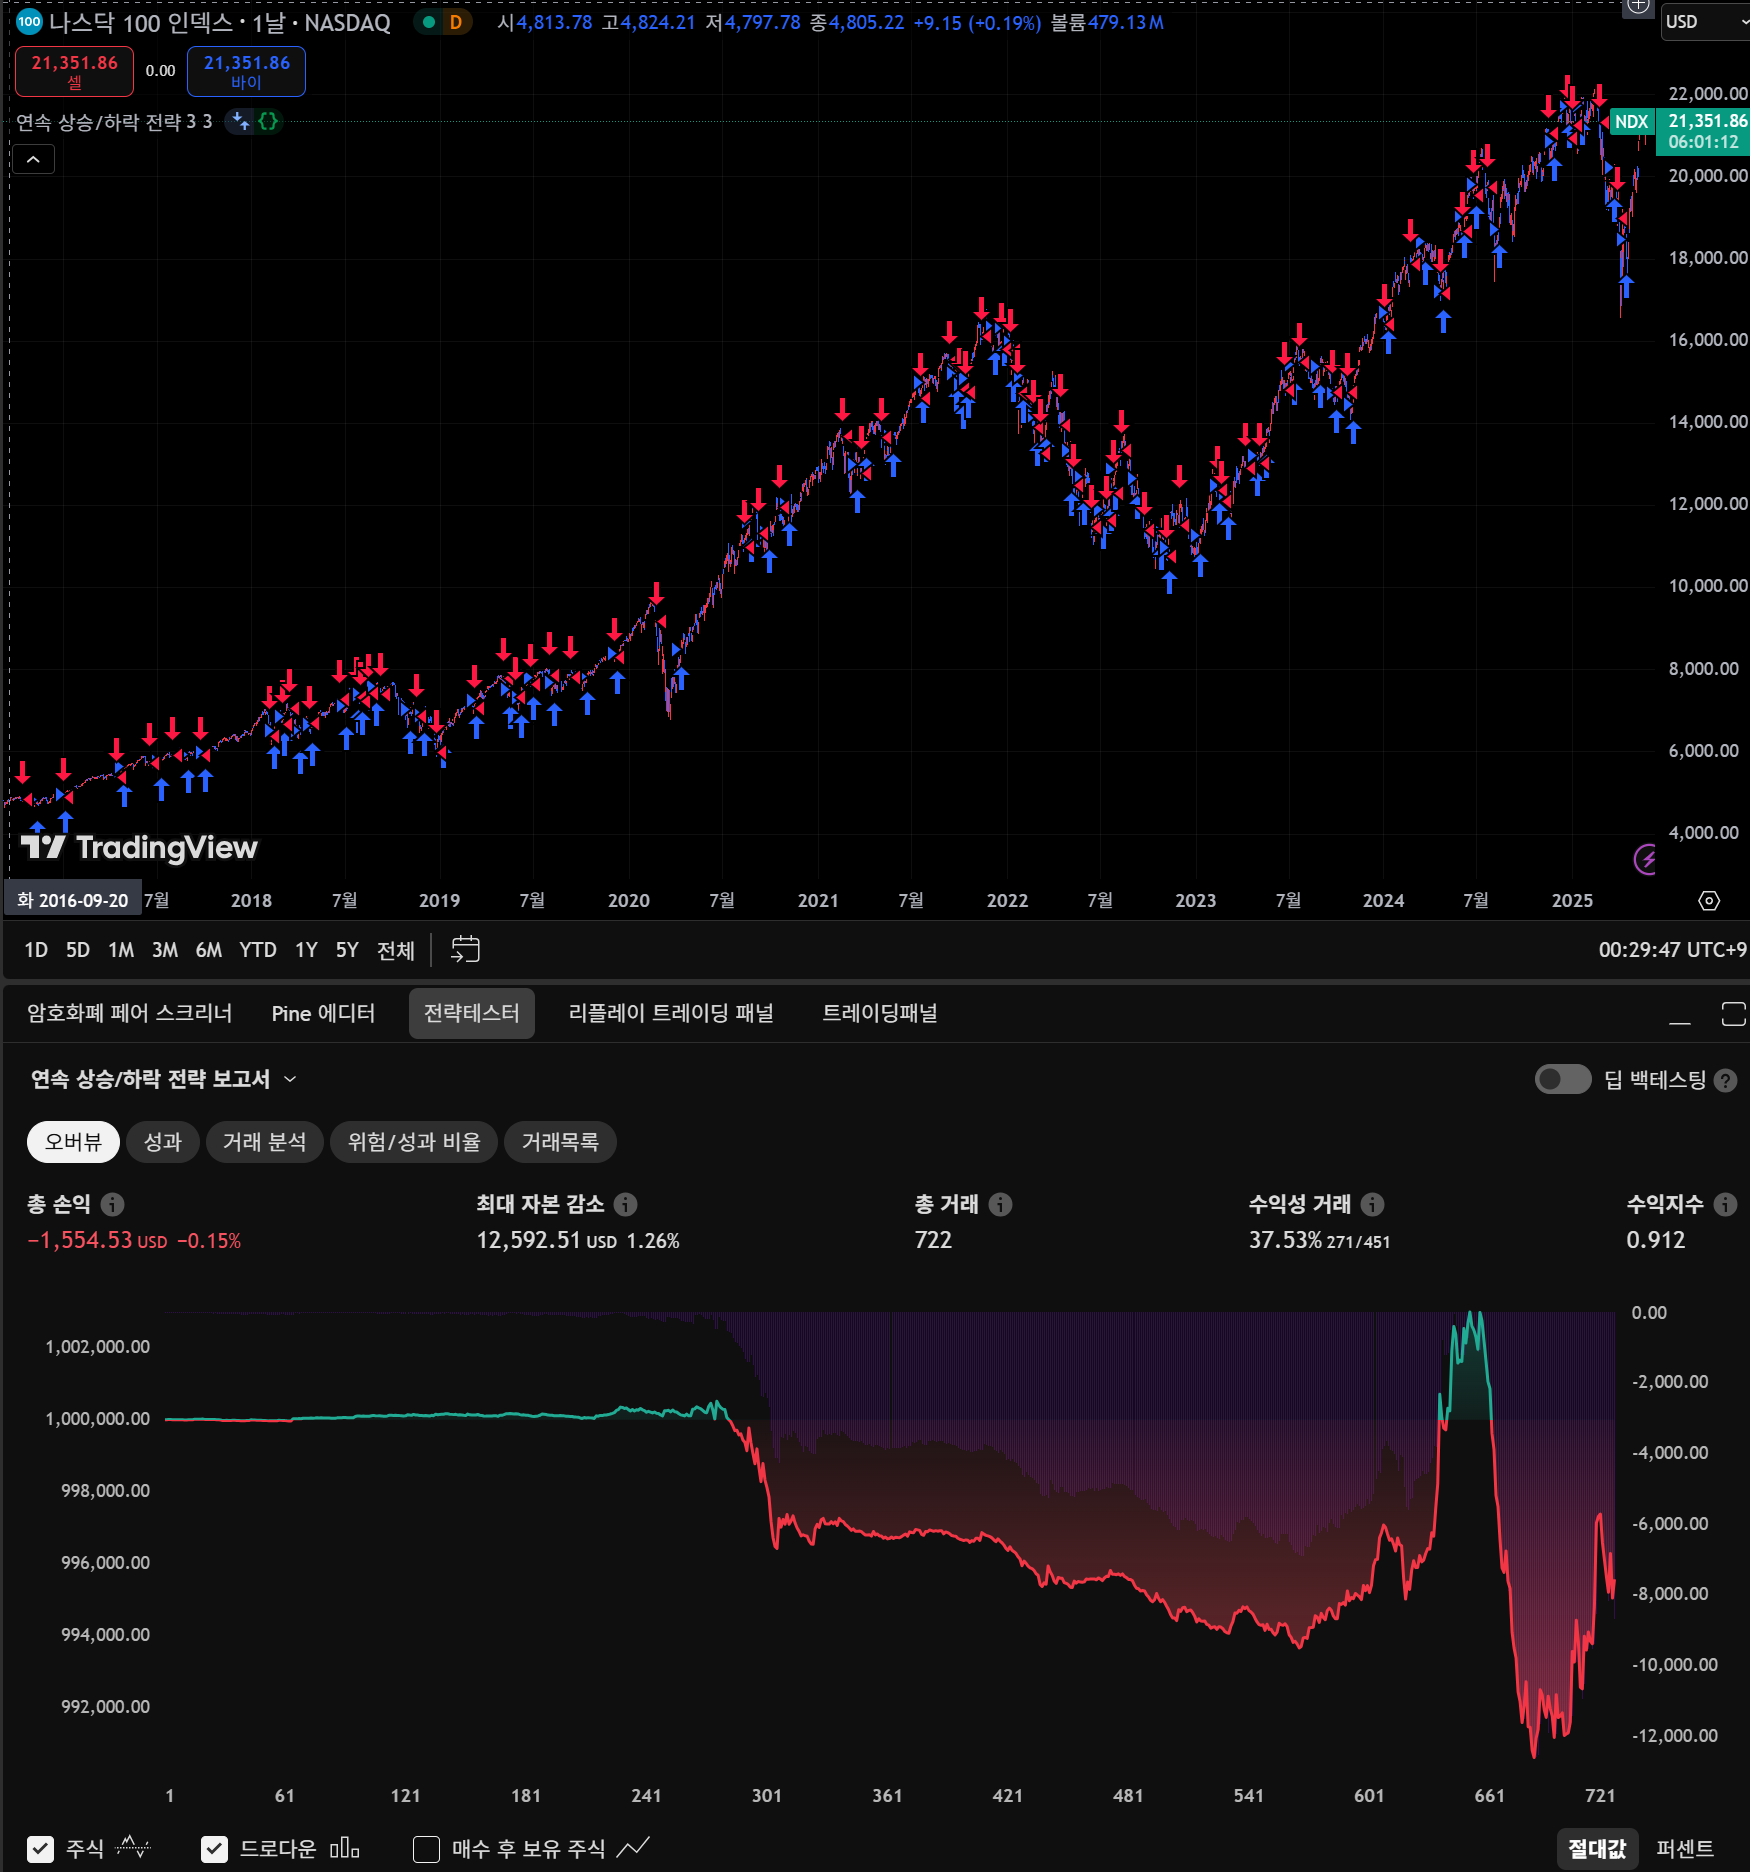
Task: Select the 1M time range
Action: click(x=121, y=950)
